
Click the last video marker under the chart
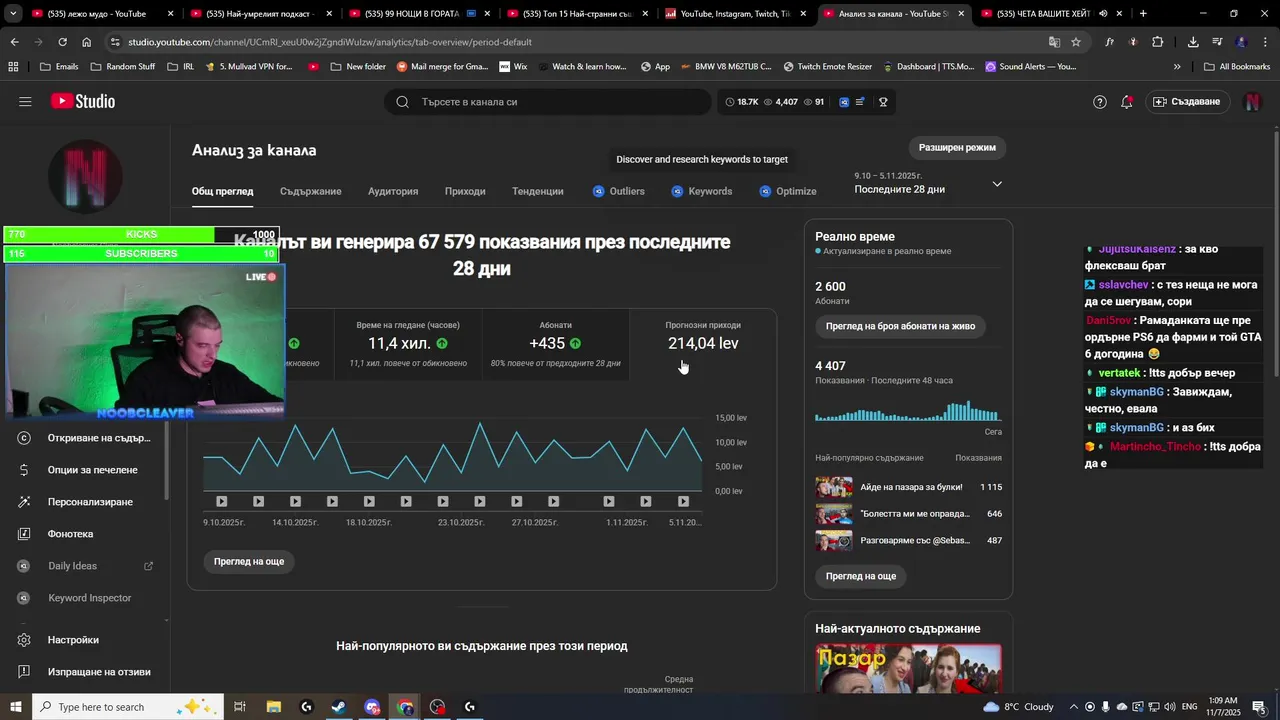click(683, 501)
